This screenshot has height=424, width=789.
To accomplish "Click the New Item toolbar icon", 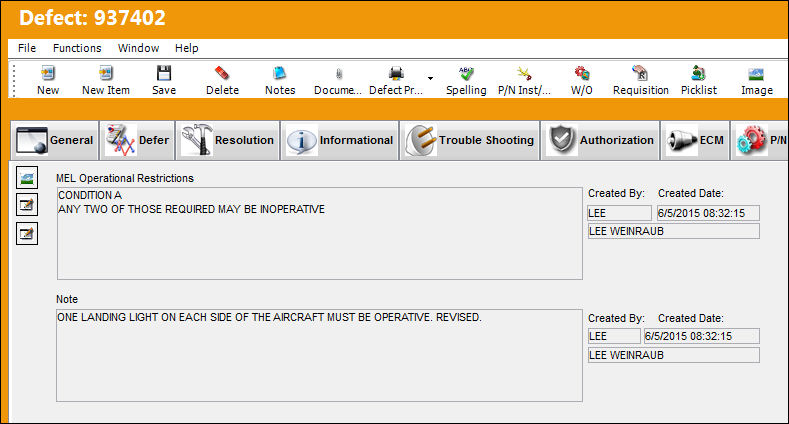I will 106,80.
